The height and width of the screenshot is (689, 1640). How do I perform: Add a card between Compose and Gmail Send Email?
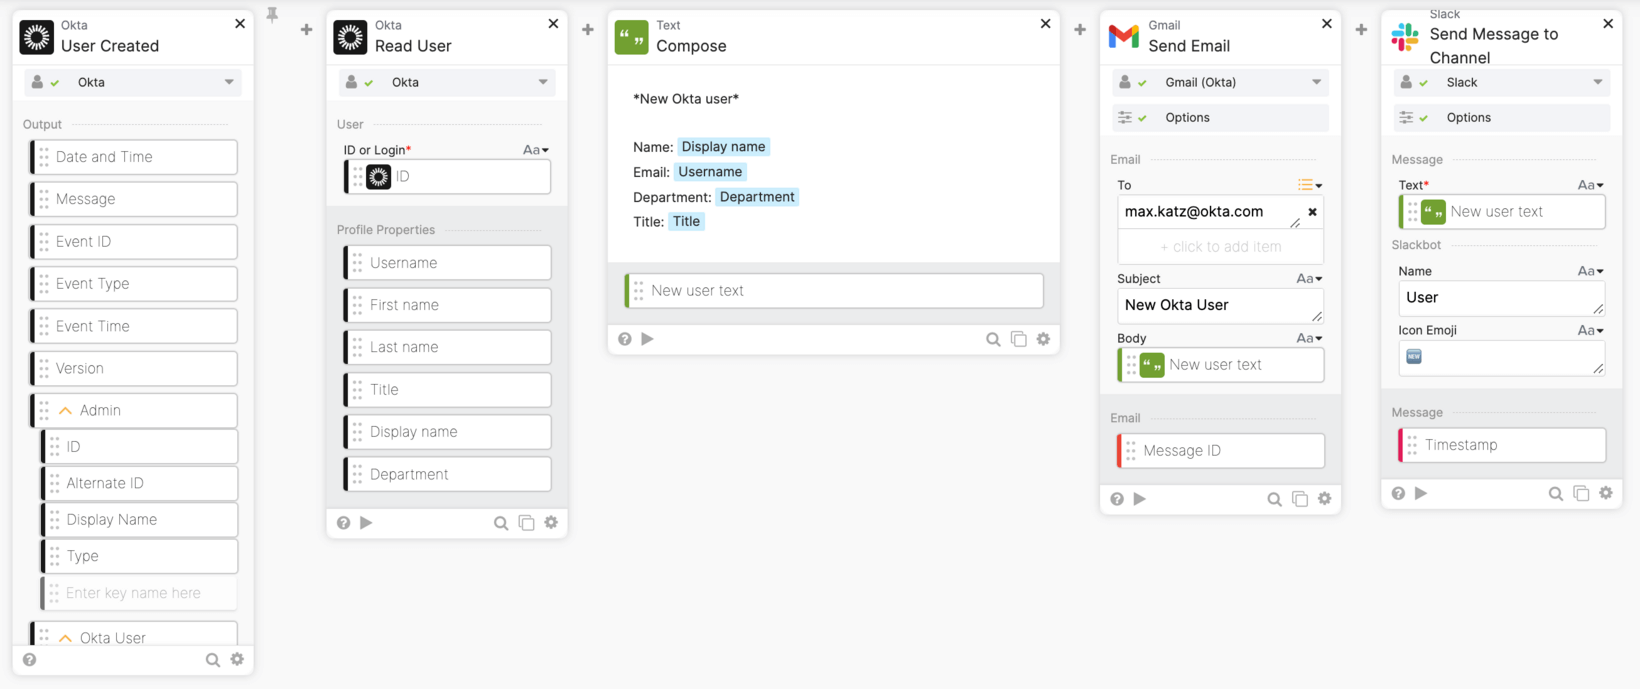point(1080,30)
